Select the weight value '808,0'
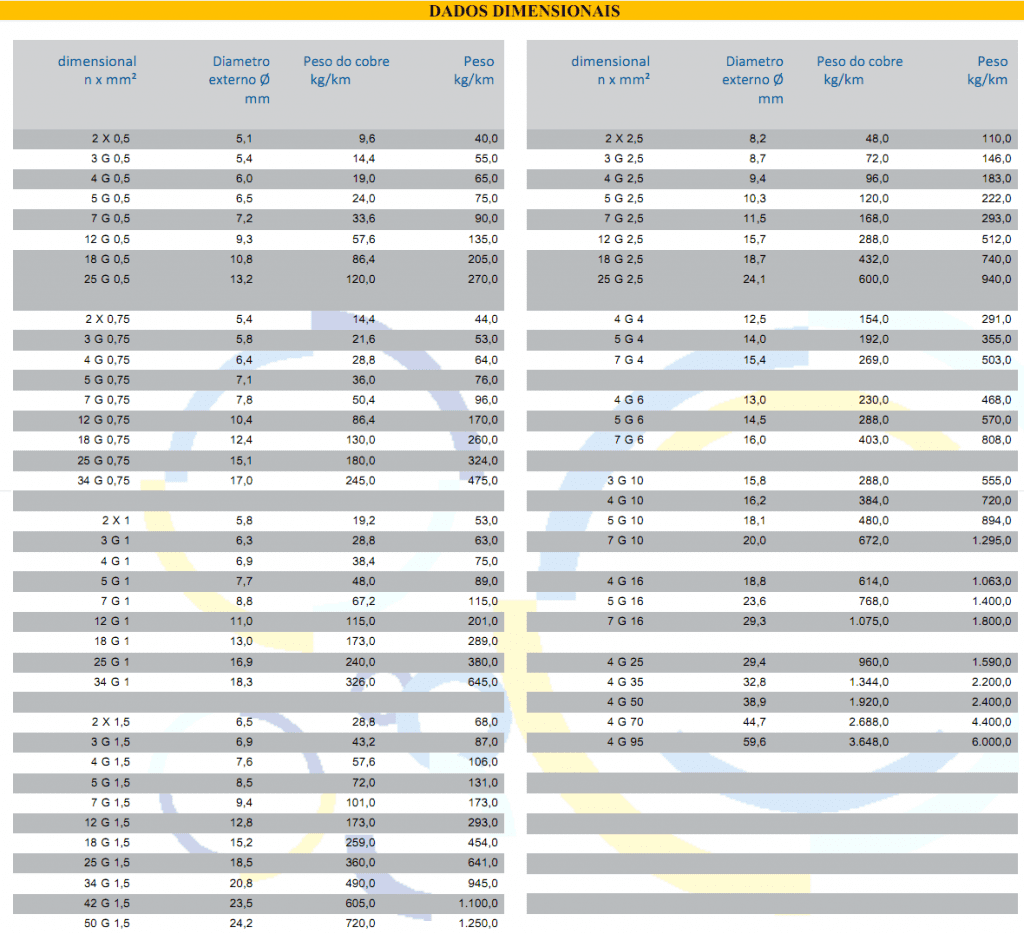Screen dimensions: 1024x934 [x=996, y=440]
